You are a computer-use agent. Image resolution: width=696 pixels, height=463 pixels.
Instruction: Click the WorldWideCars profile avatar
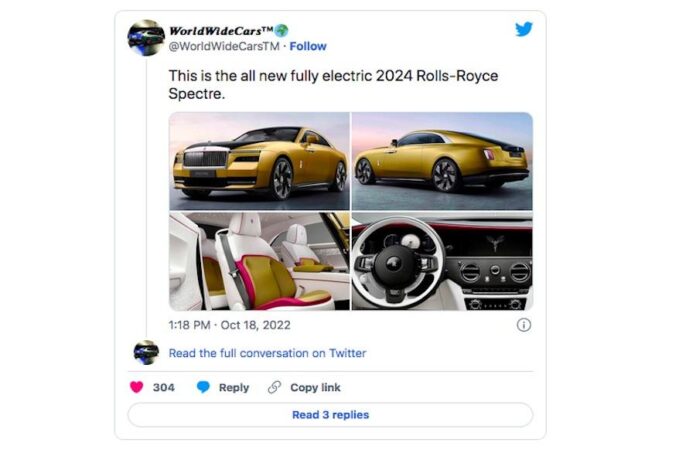click(x=146, y=38)
